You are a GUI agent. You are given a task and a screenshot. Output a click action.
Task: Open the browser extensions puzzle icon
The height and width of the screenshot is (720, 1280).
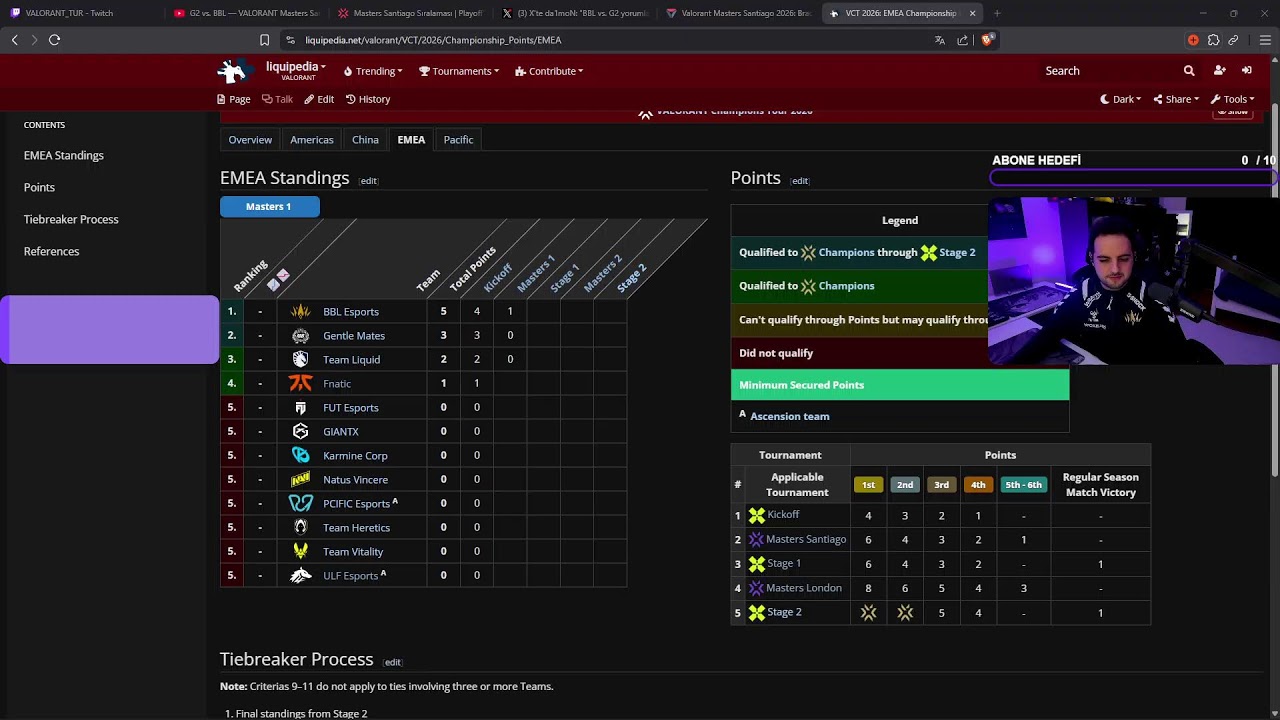pos(1213,40)
